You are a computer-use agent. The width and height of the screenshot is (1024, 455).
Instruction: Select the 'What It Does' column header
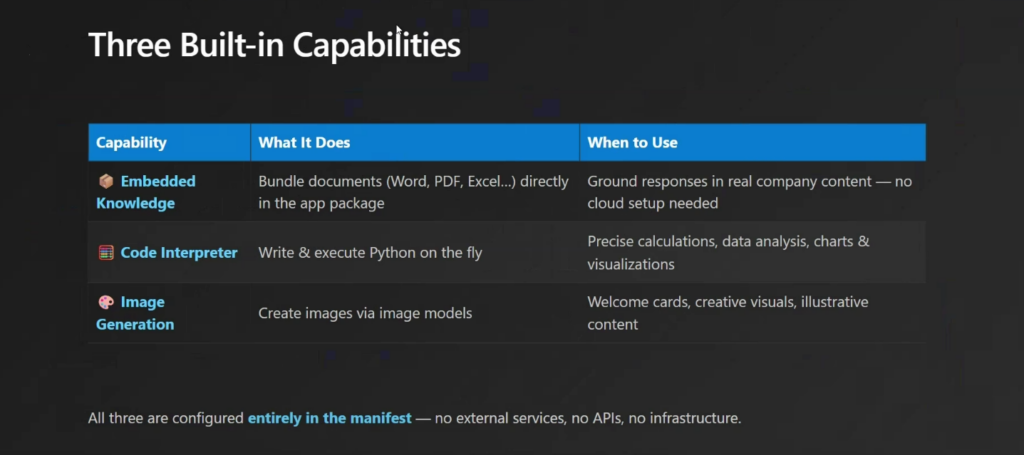[x=304, y=143]
